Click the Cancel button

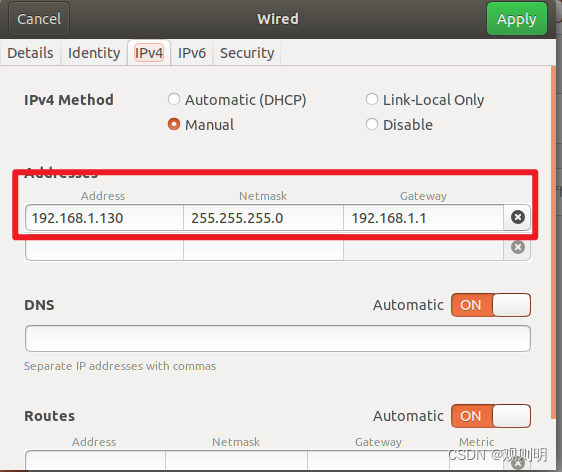click(39, 19)
